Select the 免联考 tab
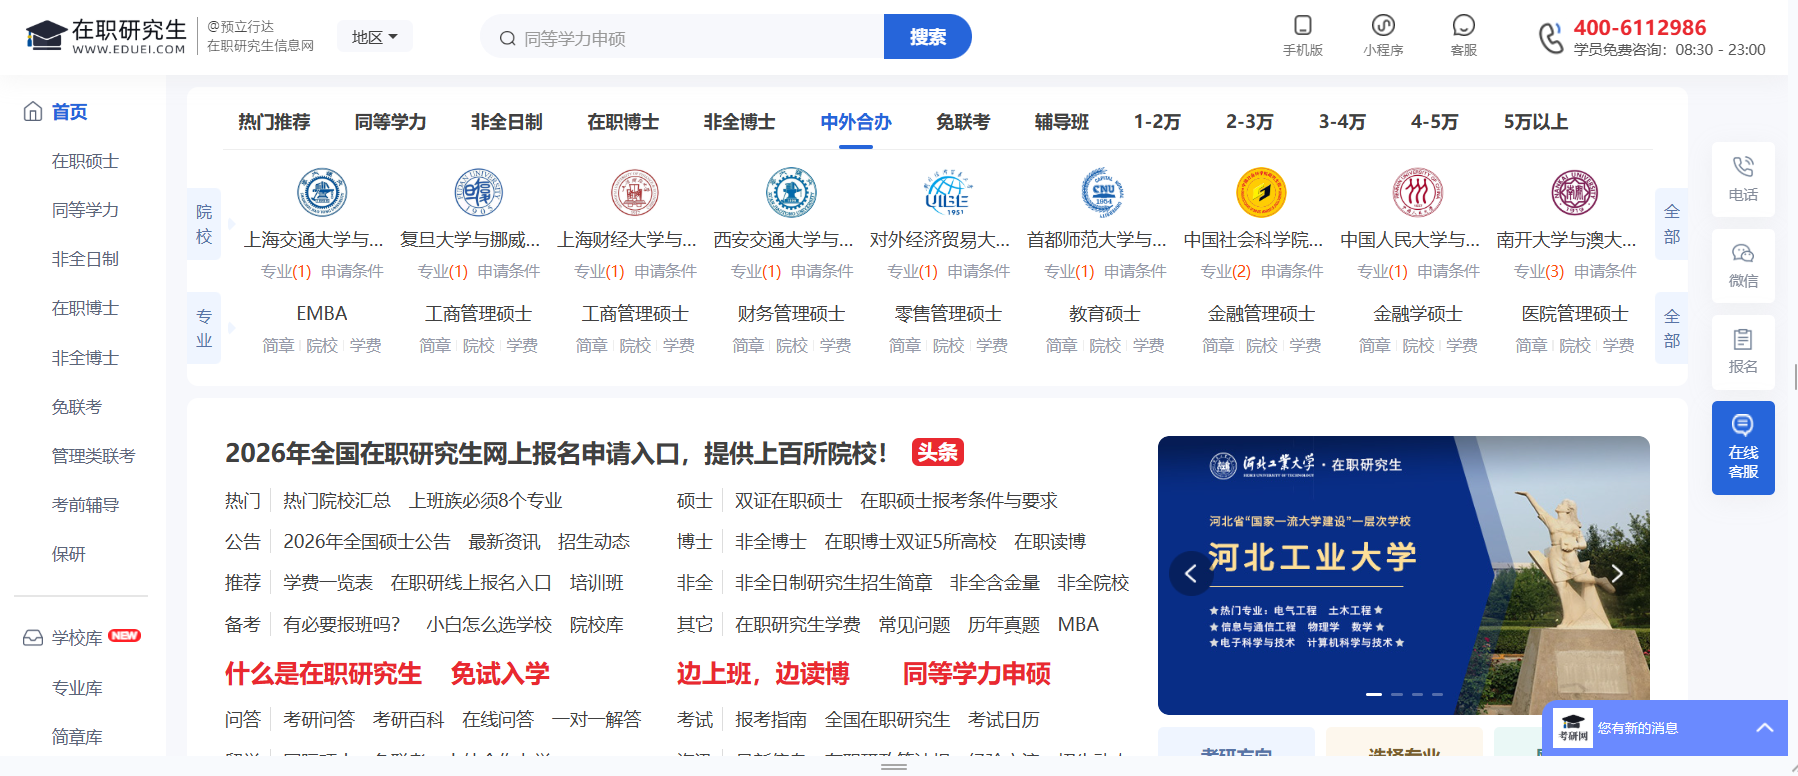This screenshot has height=776, width=1798. click(963, 122)
